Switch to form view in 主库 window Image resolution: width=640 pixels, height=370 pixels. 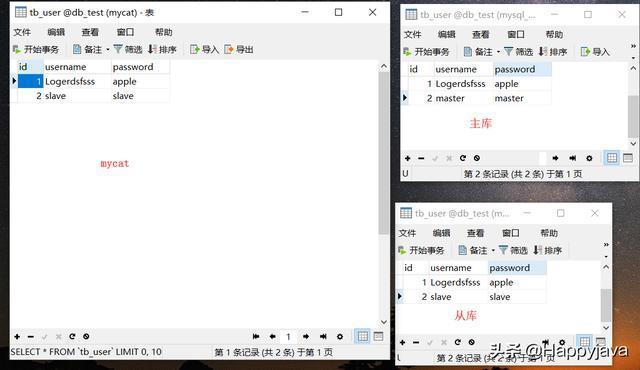628,158
